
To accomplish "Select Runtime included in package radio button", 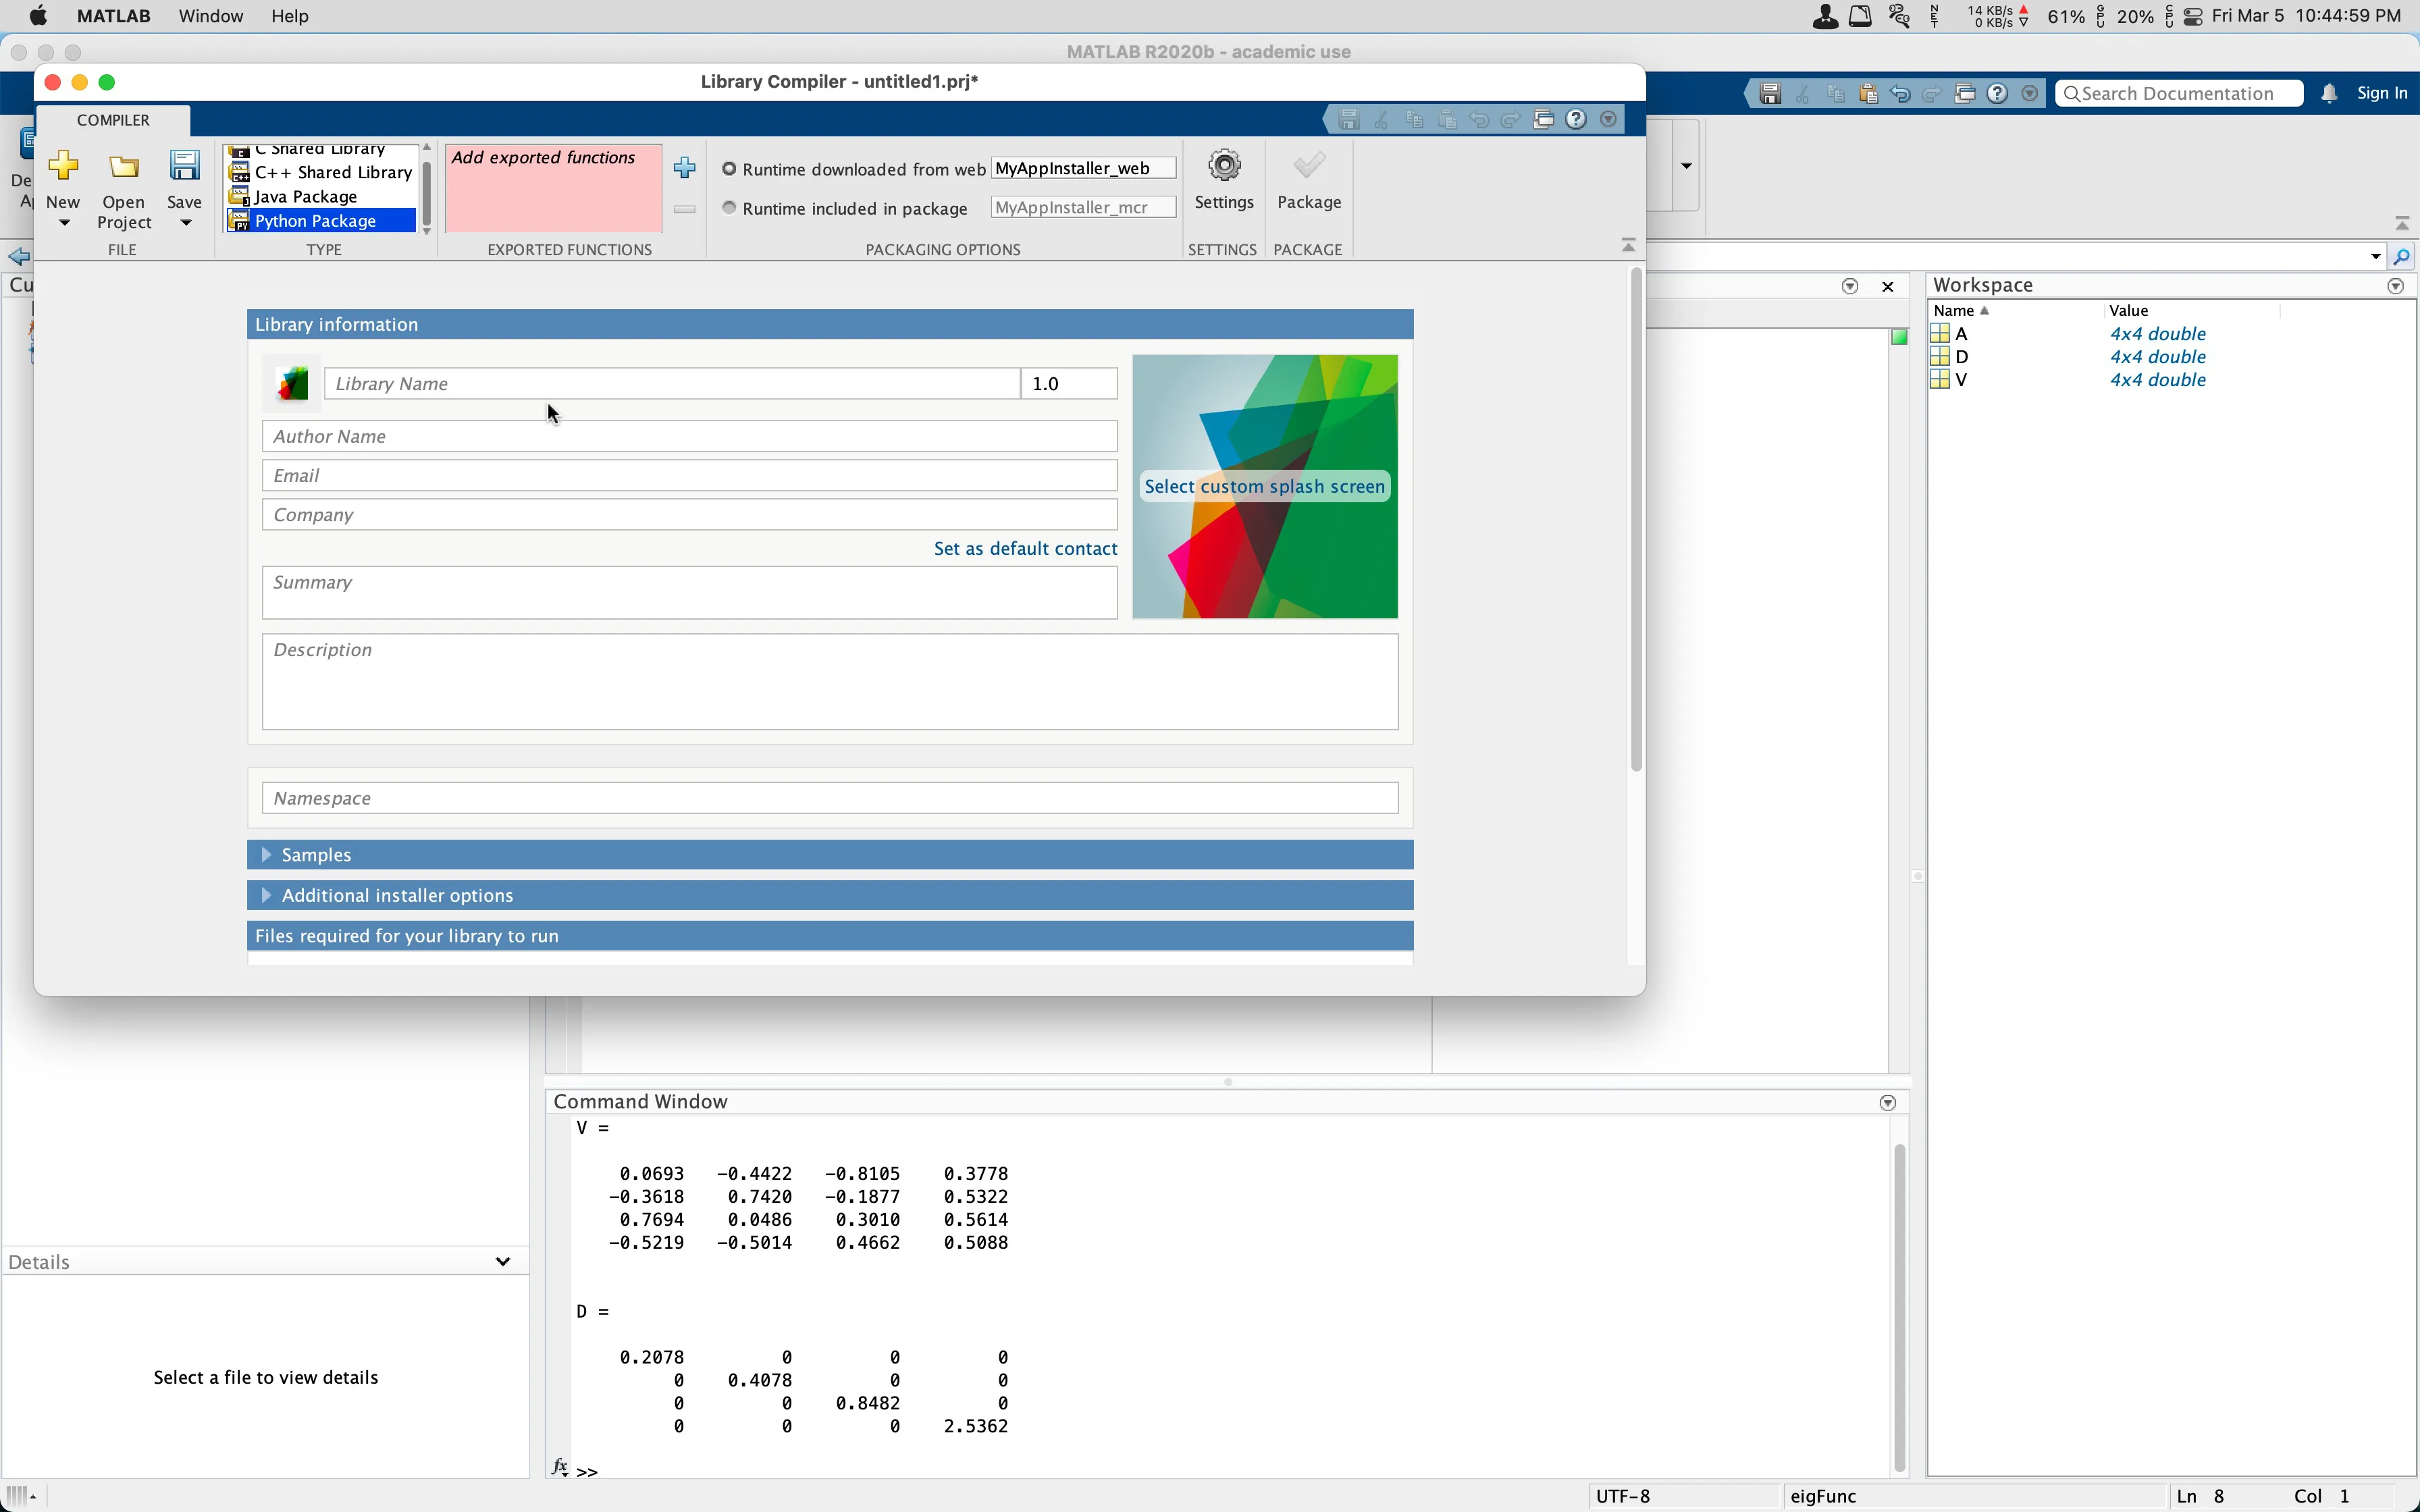I will 729,207.
